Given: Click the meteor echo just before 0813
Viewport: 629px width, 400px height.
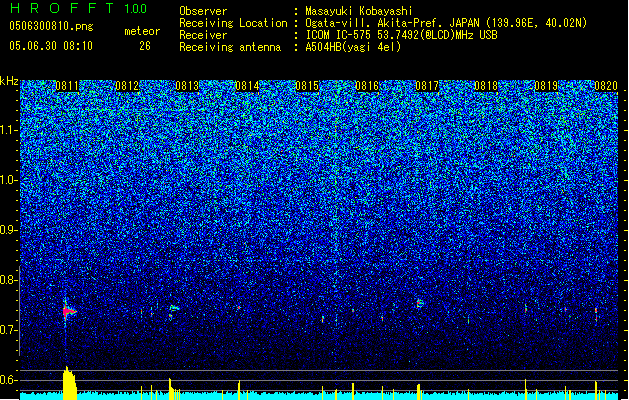Looking at the screenshot, I should (173, 311).
